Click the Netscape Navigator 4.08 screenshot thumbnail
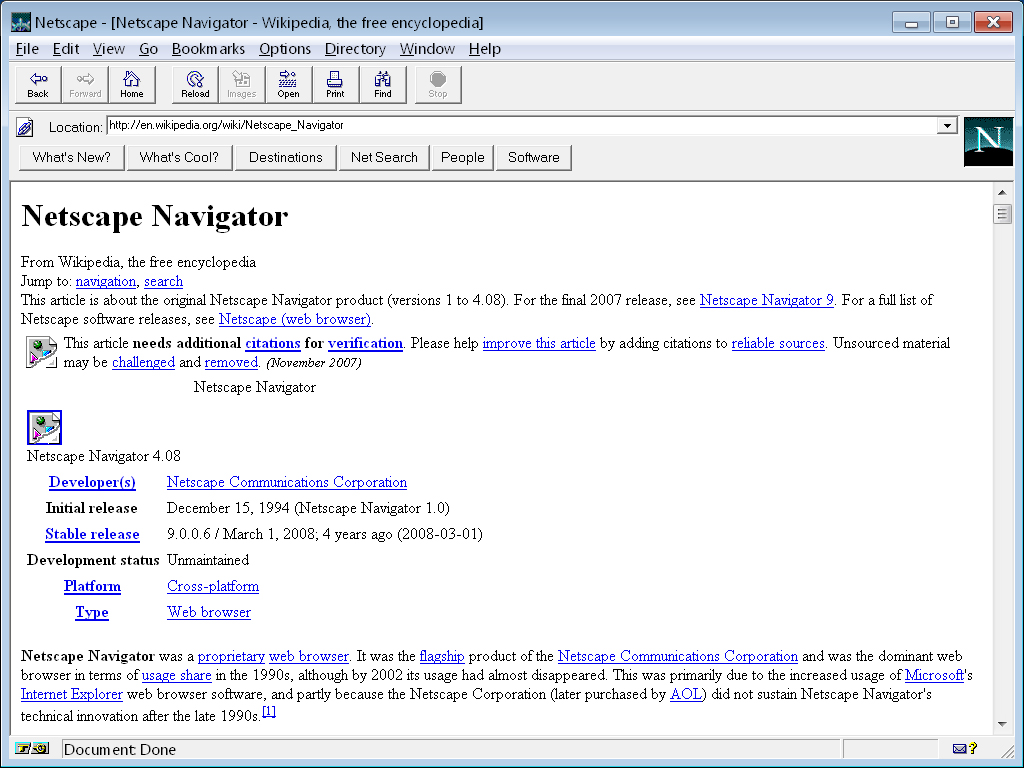The height and width of the screenshot is (768, 1024). coord(44,428)
